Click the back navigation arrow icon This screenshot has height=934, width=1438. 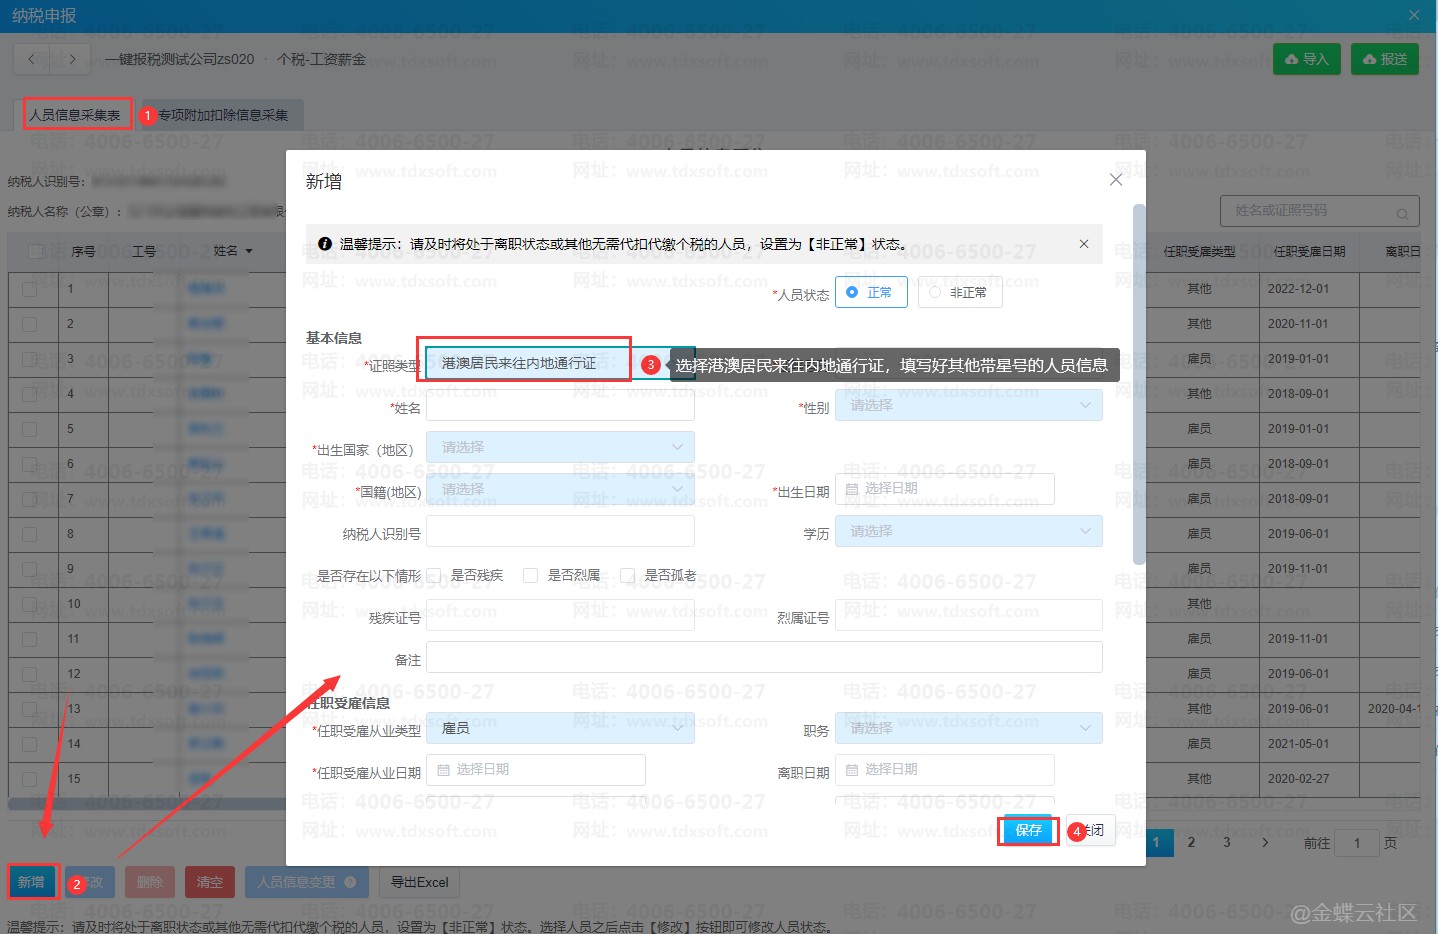32,59
